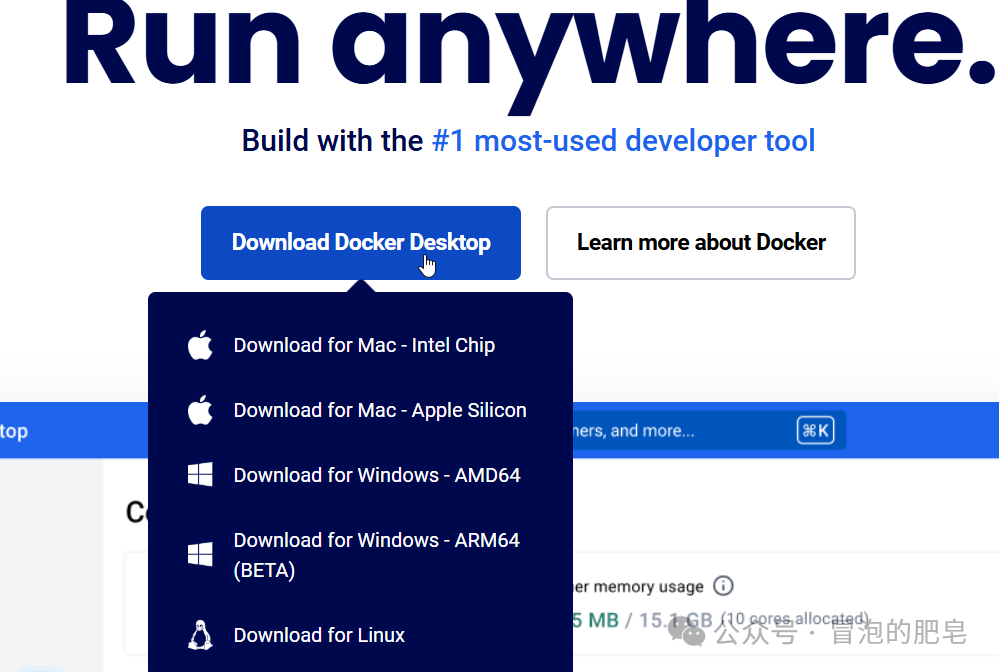
Task: Pick "Download for Windows - AMD64" option
Action: coord(376,475)
